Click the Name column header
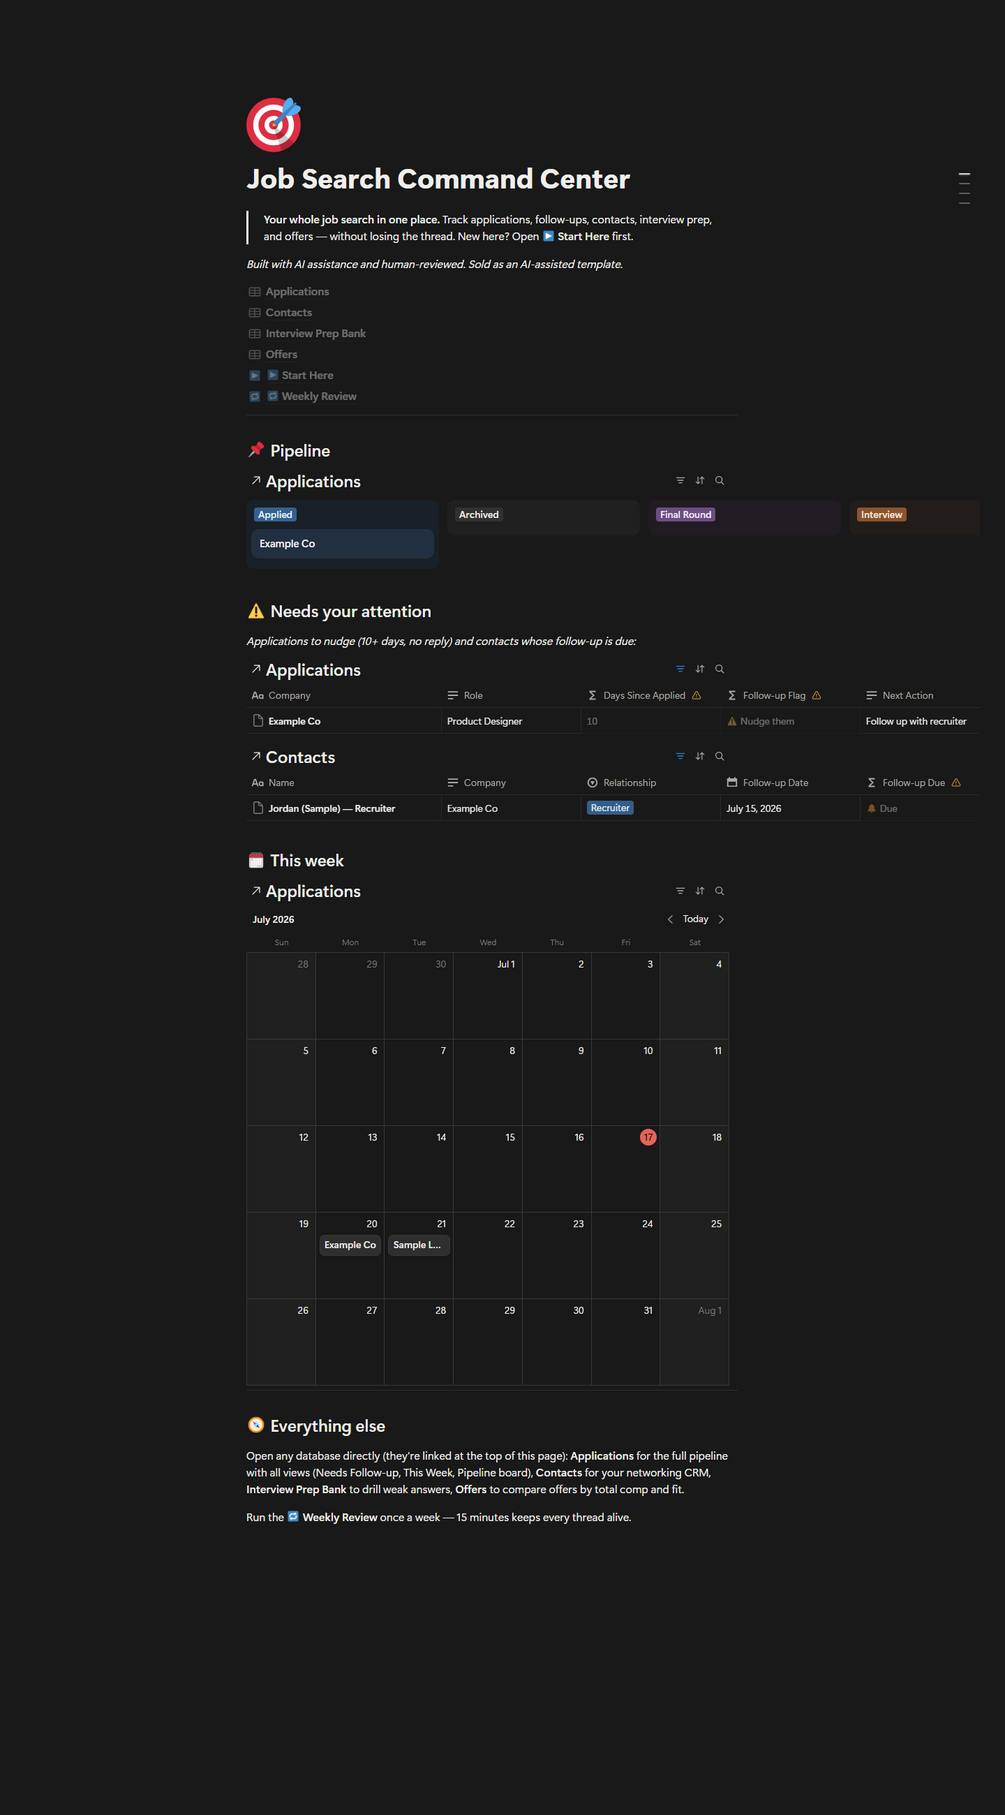This screenshot has width=1005, height=1815. click(343, 783)
